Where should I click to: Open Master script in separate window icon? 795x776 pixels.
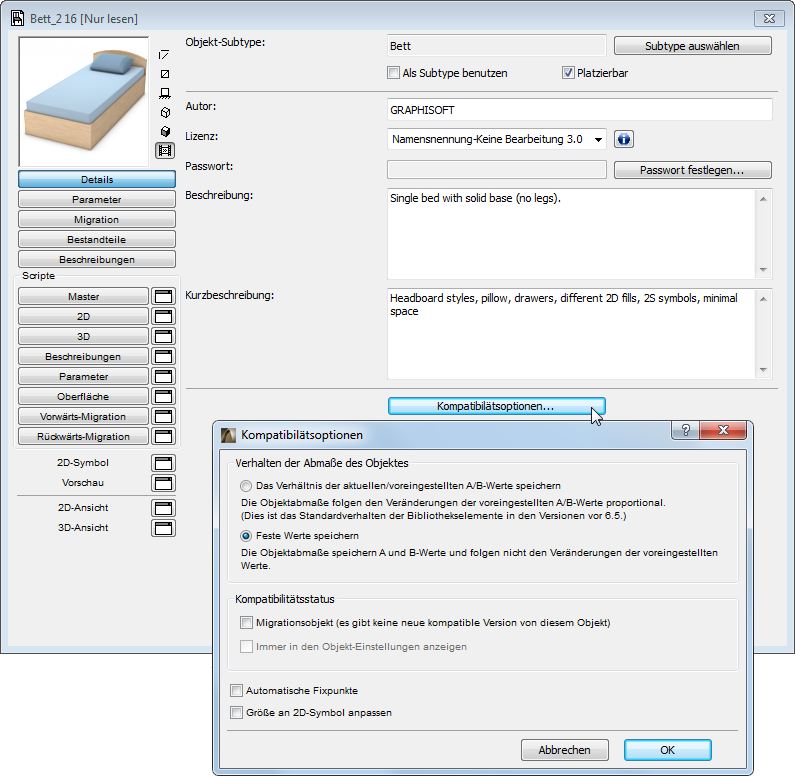point(163,297)
